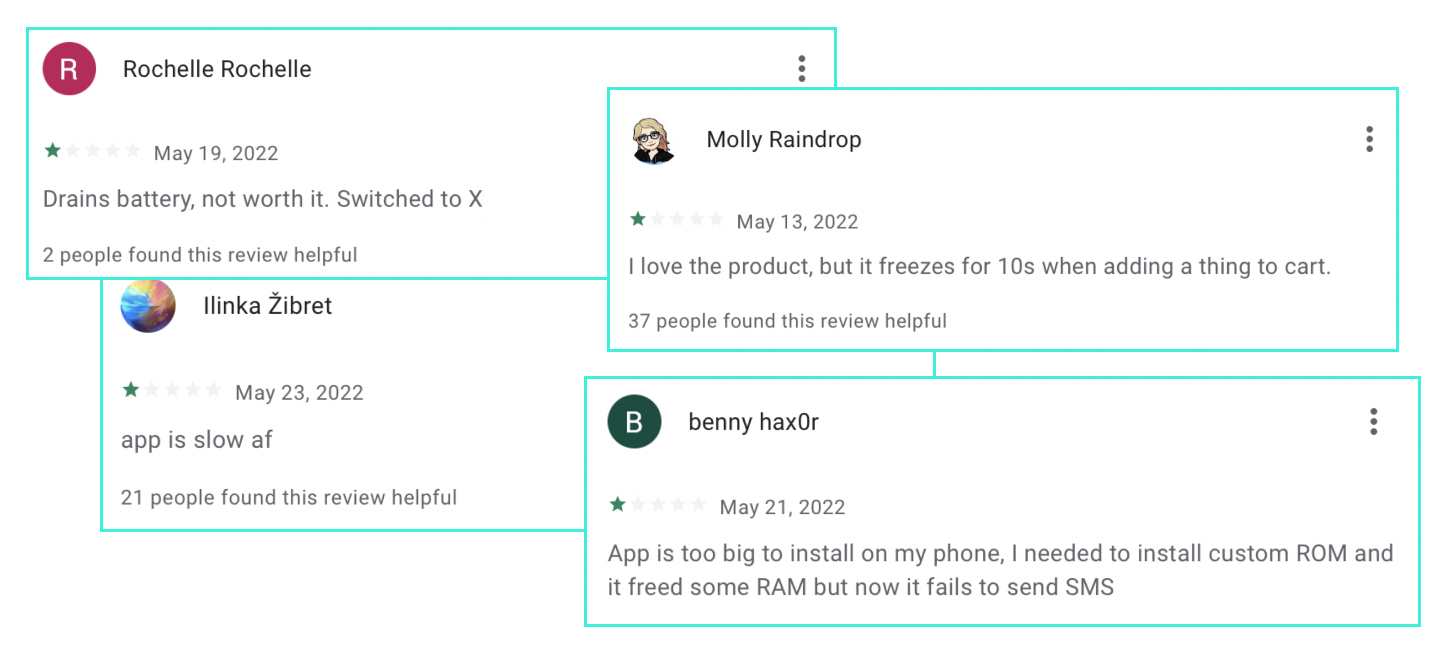Open benny hax0r review three-dot menu
This screenshot has height=654, width=1446.
click(x=1374, y=422)
